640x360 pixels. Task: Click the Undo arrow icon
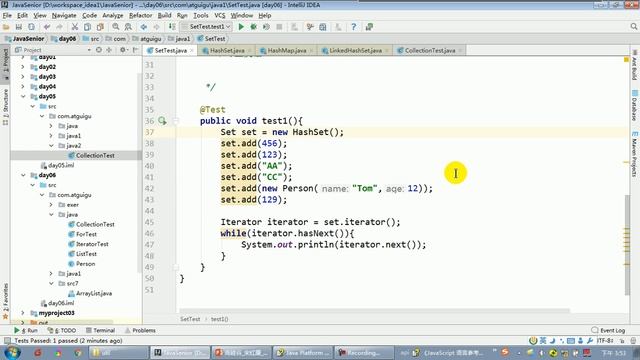[47, 27]
